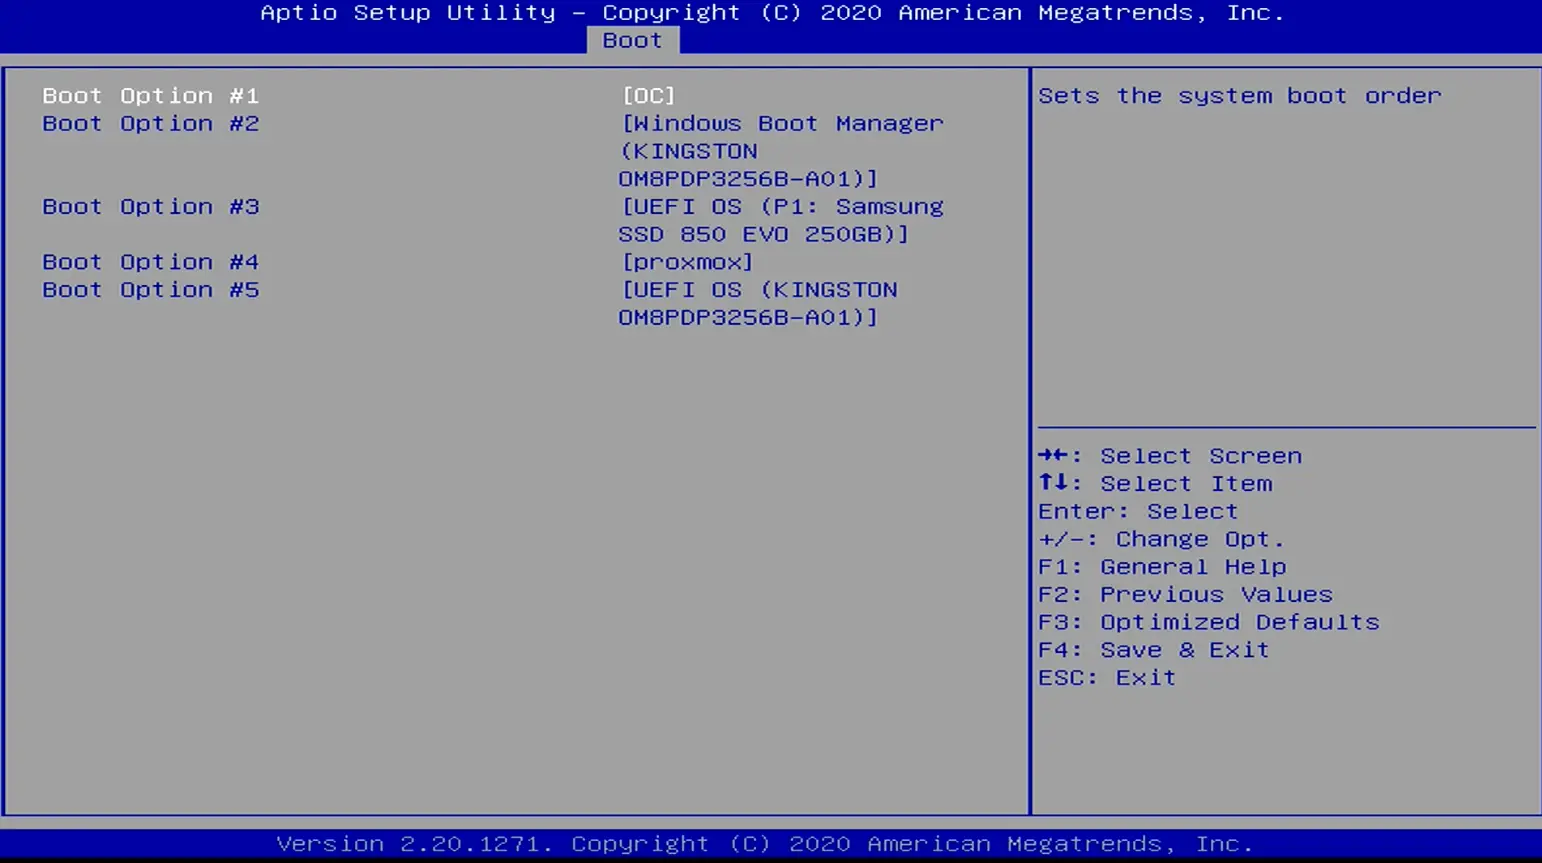Open the [OC] boot value dropdown
The image size is (1542, 863).
(x=648, y=96)
